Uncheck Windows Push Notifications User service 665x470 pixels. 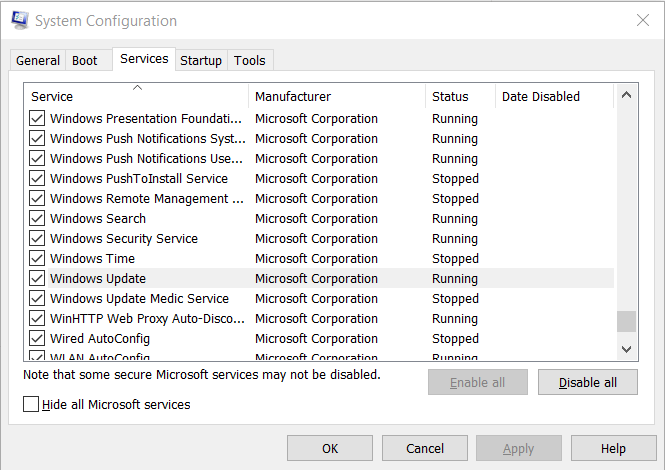point(37,158)
